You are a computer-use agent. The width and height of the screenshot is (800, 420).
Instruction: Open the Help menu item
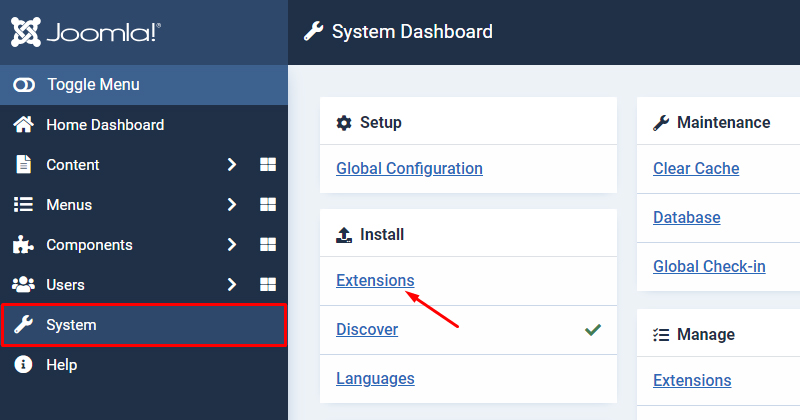click(x=61, y=365)
